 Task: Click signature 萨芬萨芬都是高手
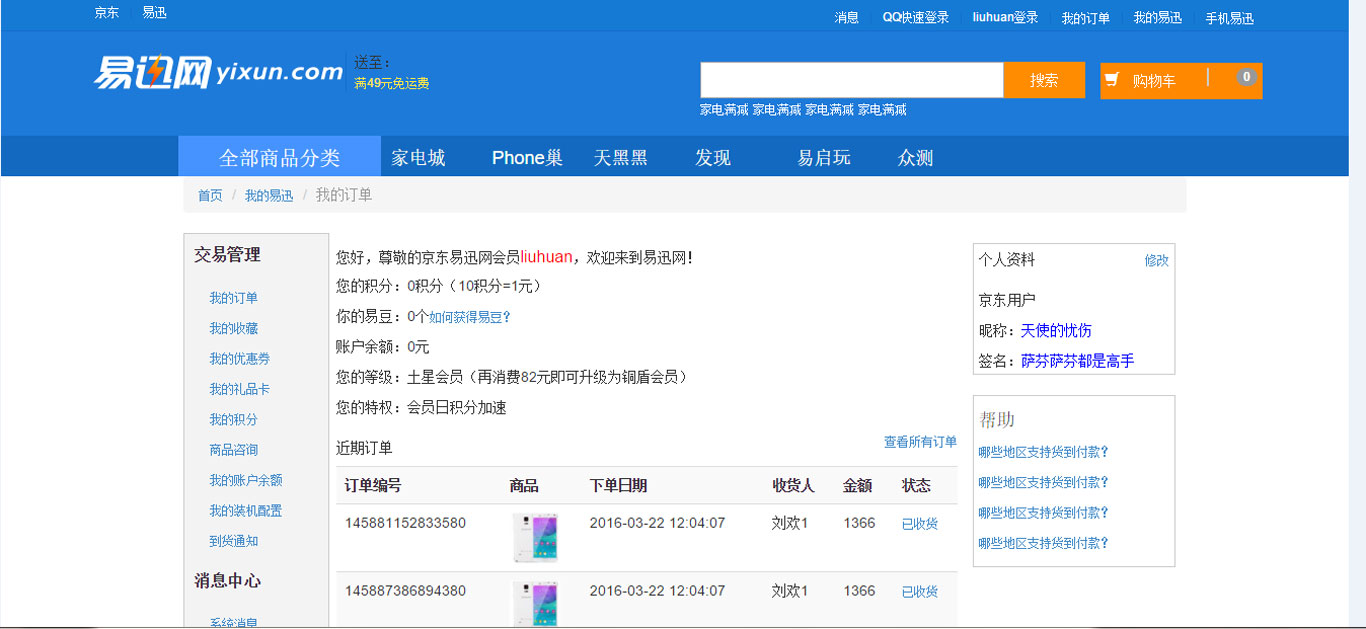[x=1078, y=361]
